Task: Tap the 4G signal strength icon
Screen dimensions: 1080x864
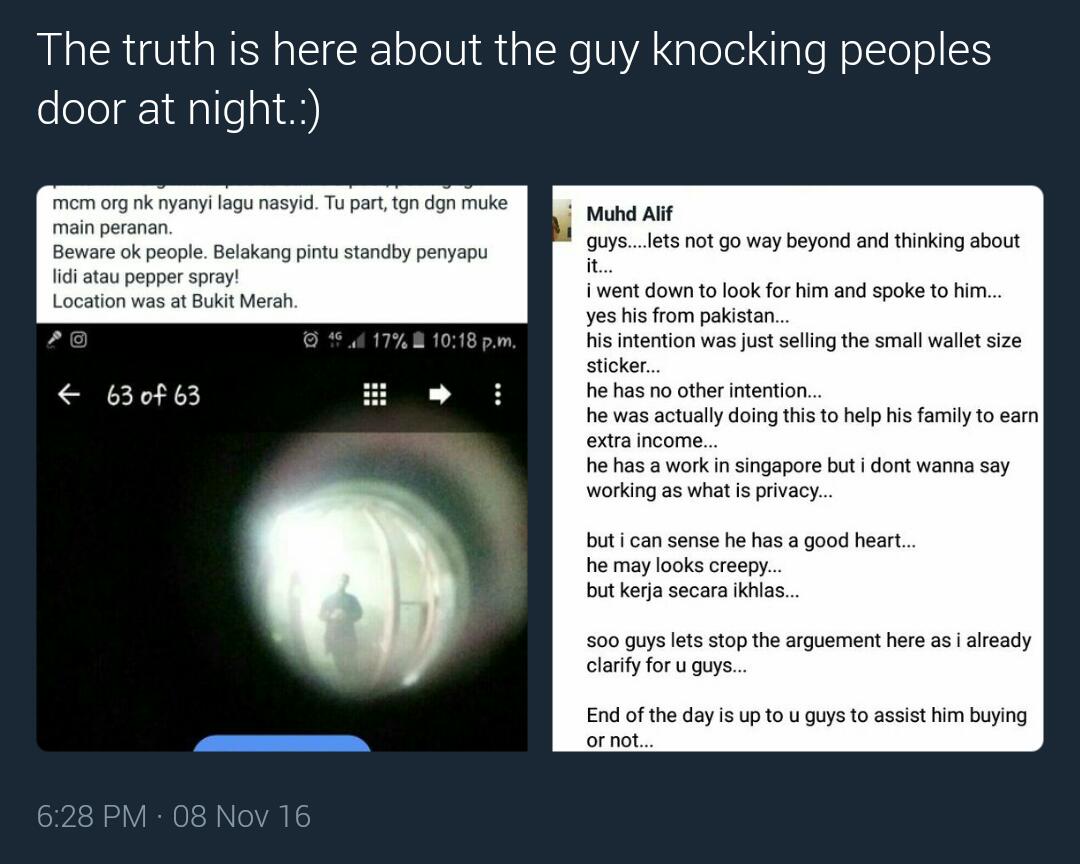Action: (346, 340)
